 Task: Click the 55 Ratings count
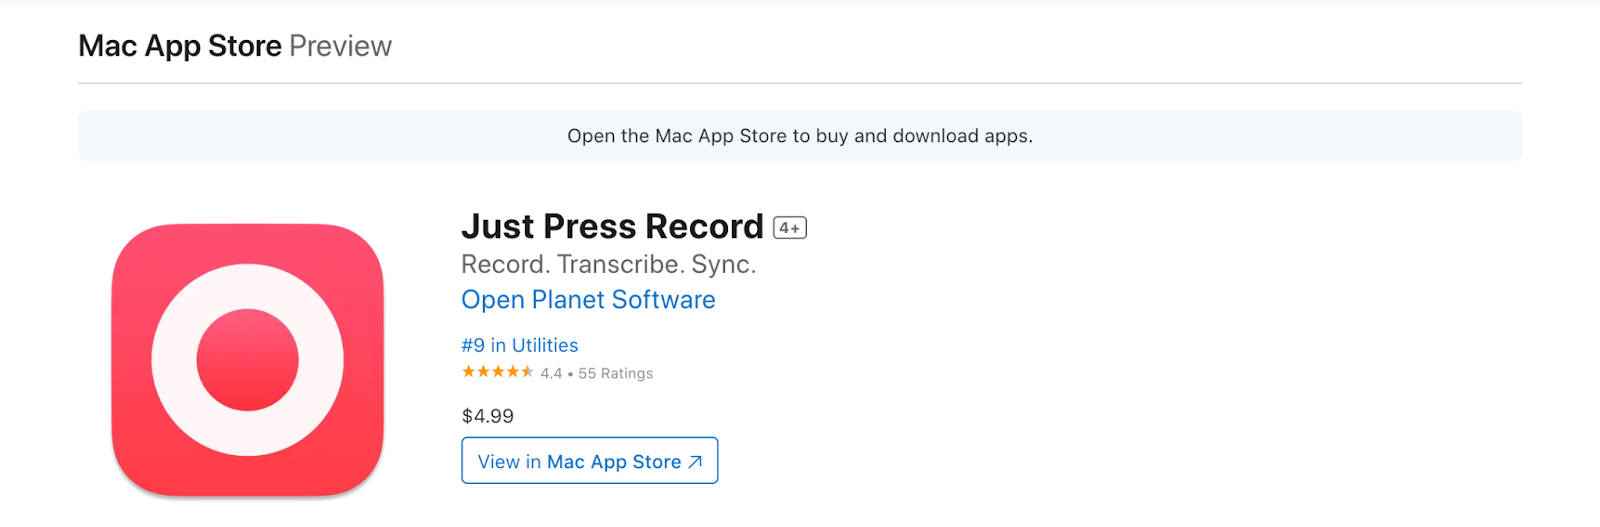616,373
